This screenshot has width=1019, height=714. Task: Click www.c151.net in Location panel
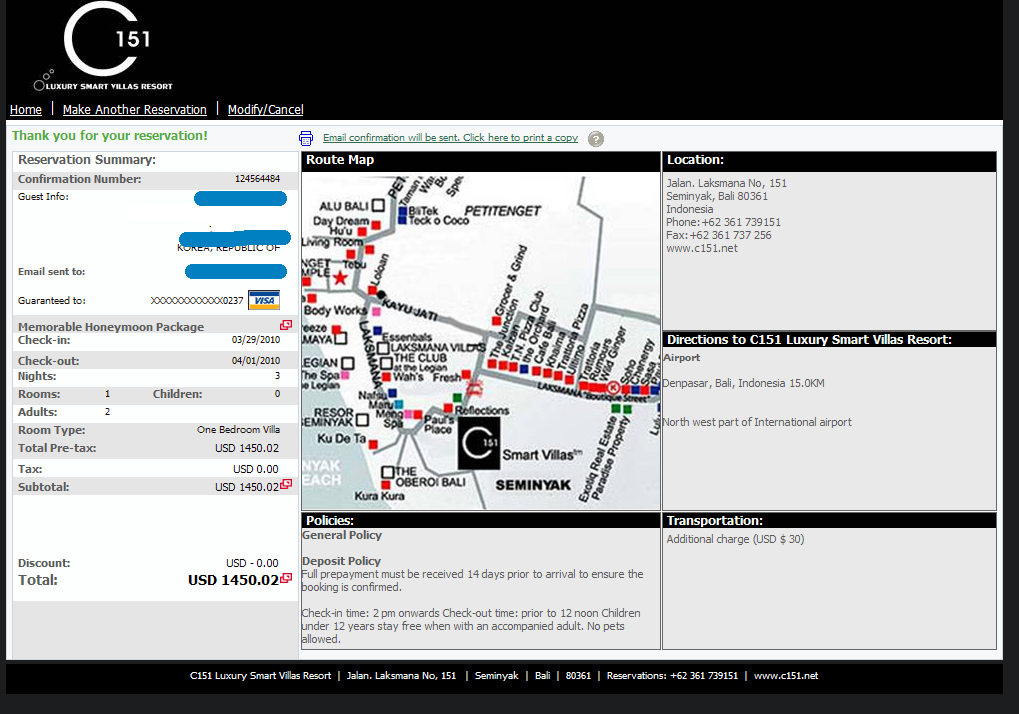702,248
